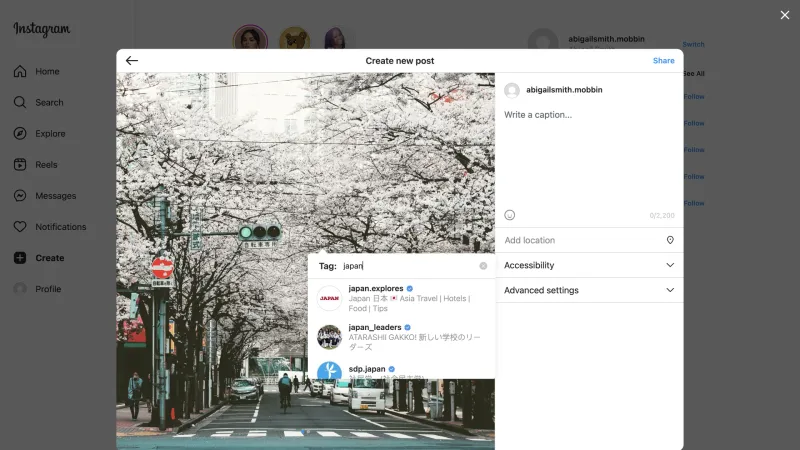The image size is (800, 450).
Task: Click the Search magnifier icon
Action: point(20,103)
